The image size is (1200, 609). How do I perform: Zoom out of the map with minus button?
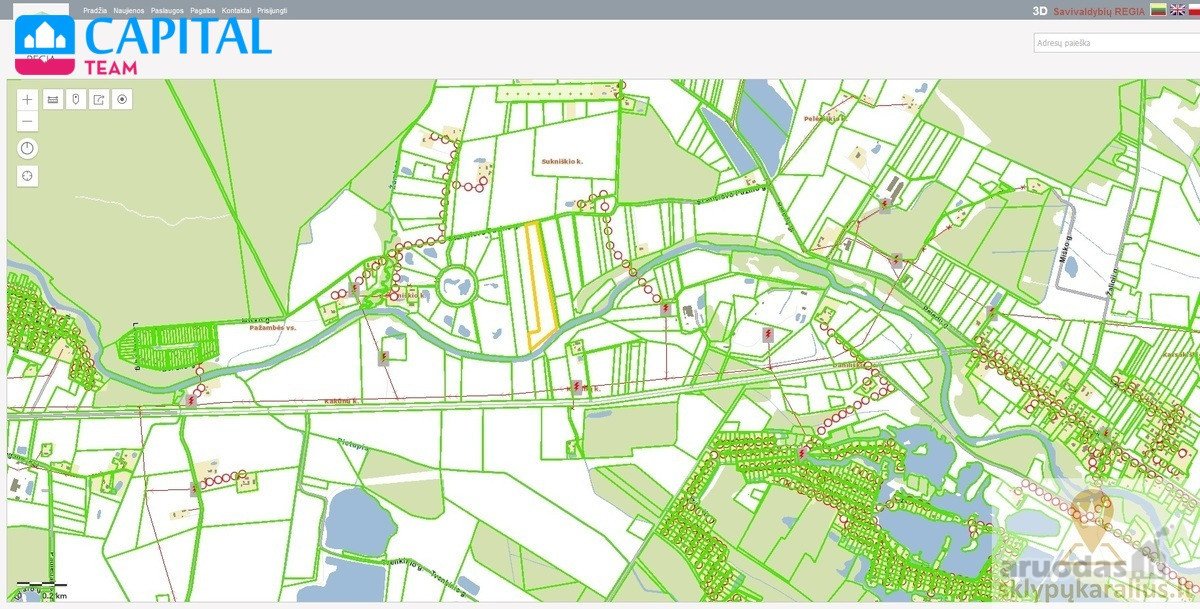[28, 122]
